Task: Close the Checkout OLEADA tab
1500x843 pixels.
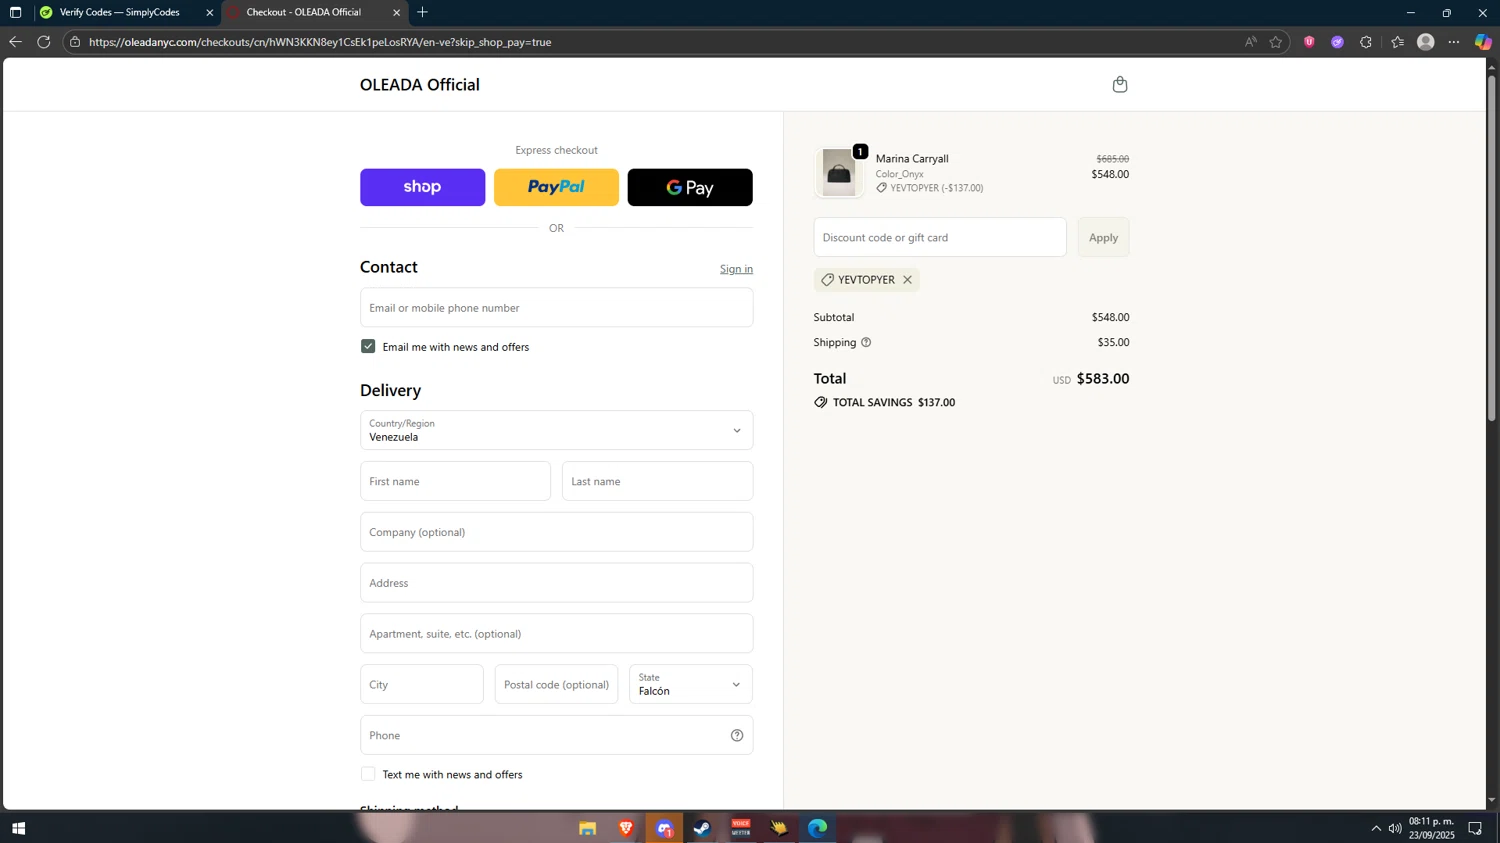Action: [396, 12]
